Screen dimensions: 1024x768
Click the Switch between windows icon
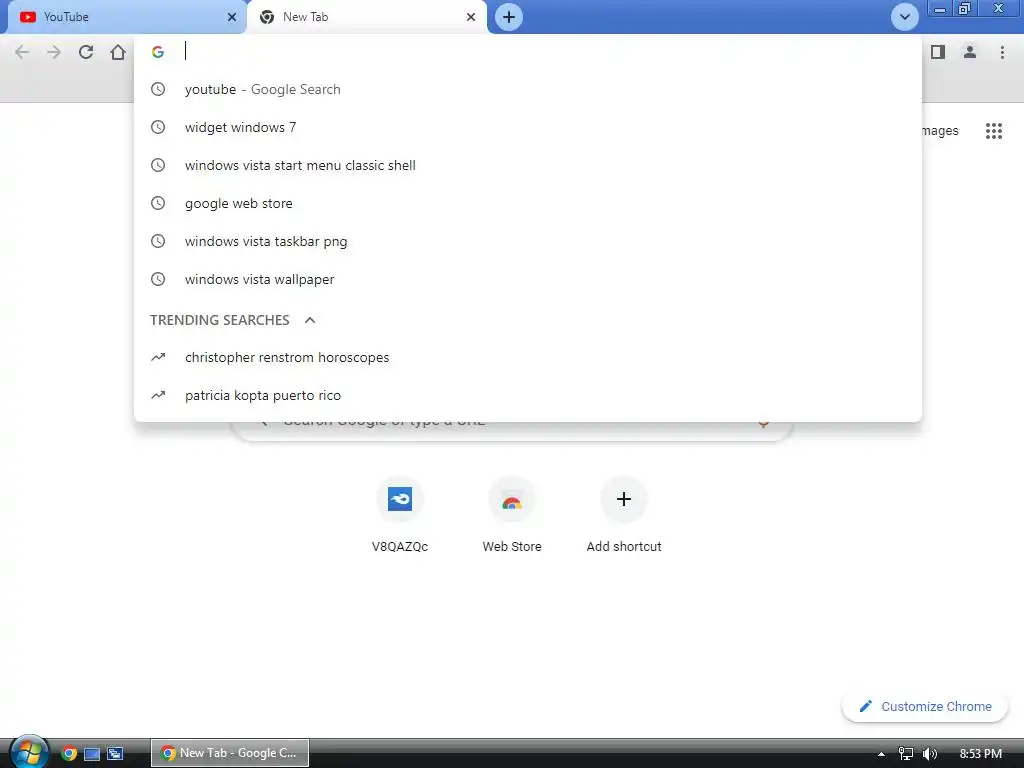[115, 754]
